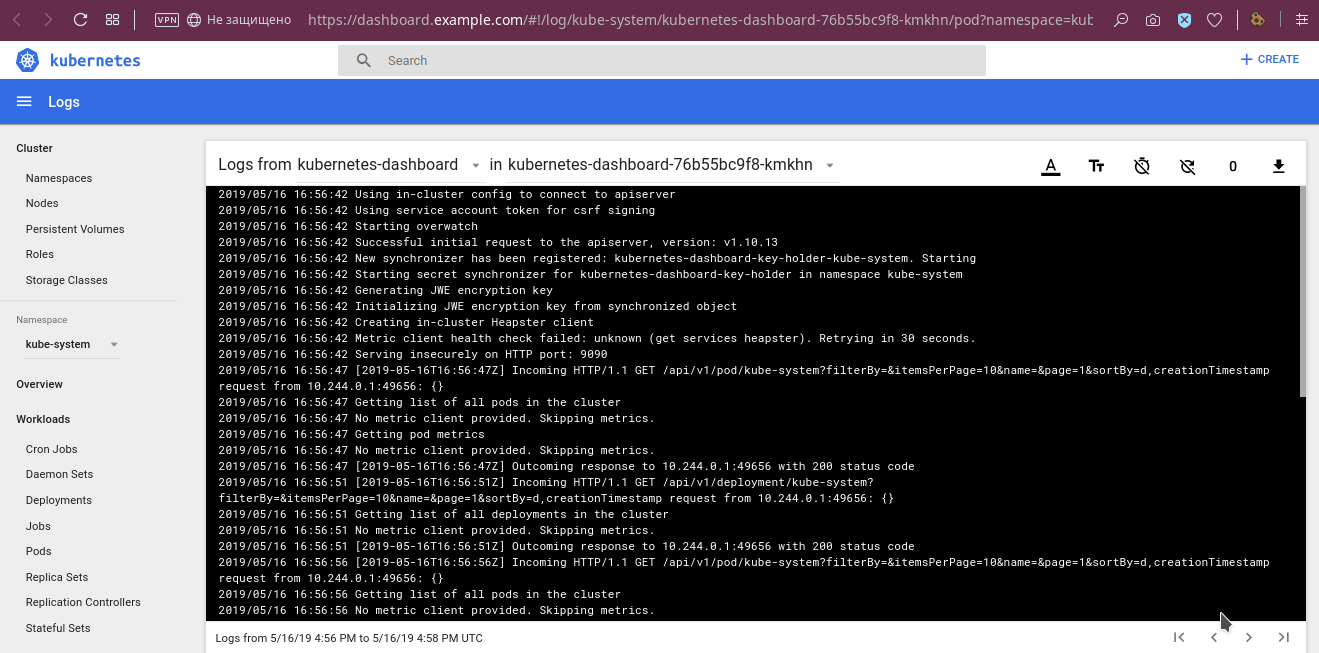The width and height of the screenshot is (1319, 653).
Task: Click the 'Starting overwatch' log line
Action: click(x=348, y=226)
